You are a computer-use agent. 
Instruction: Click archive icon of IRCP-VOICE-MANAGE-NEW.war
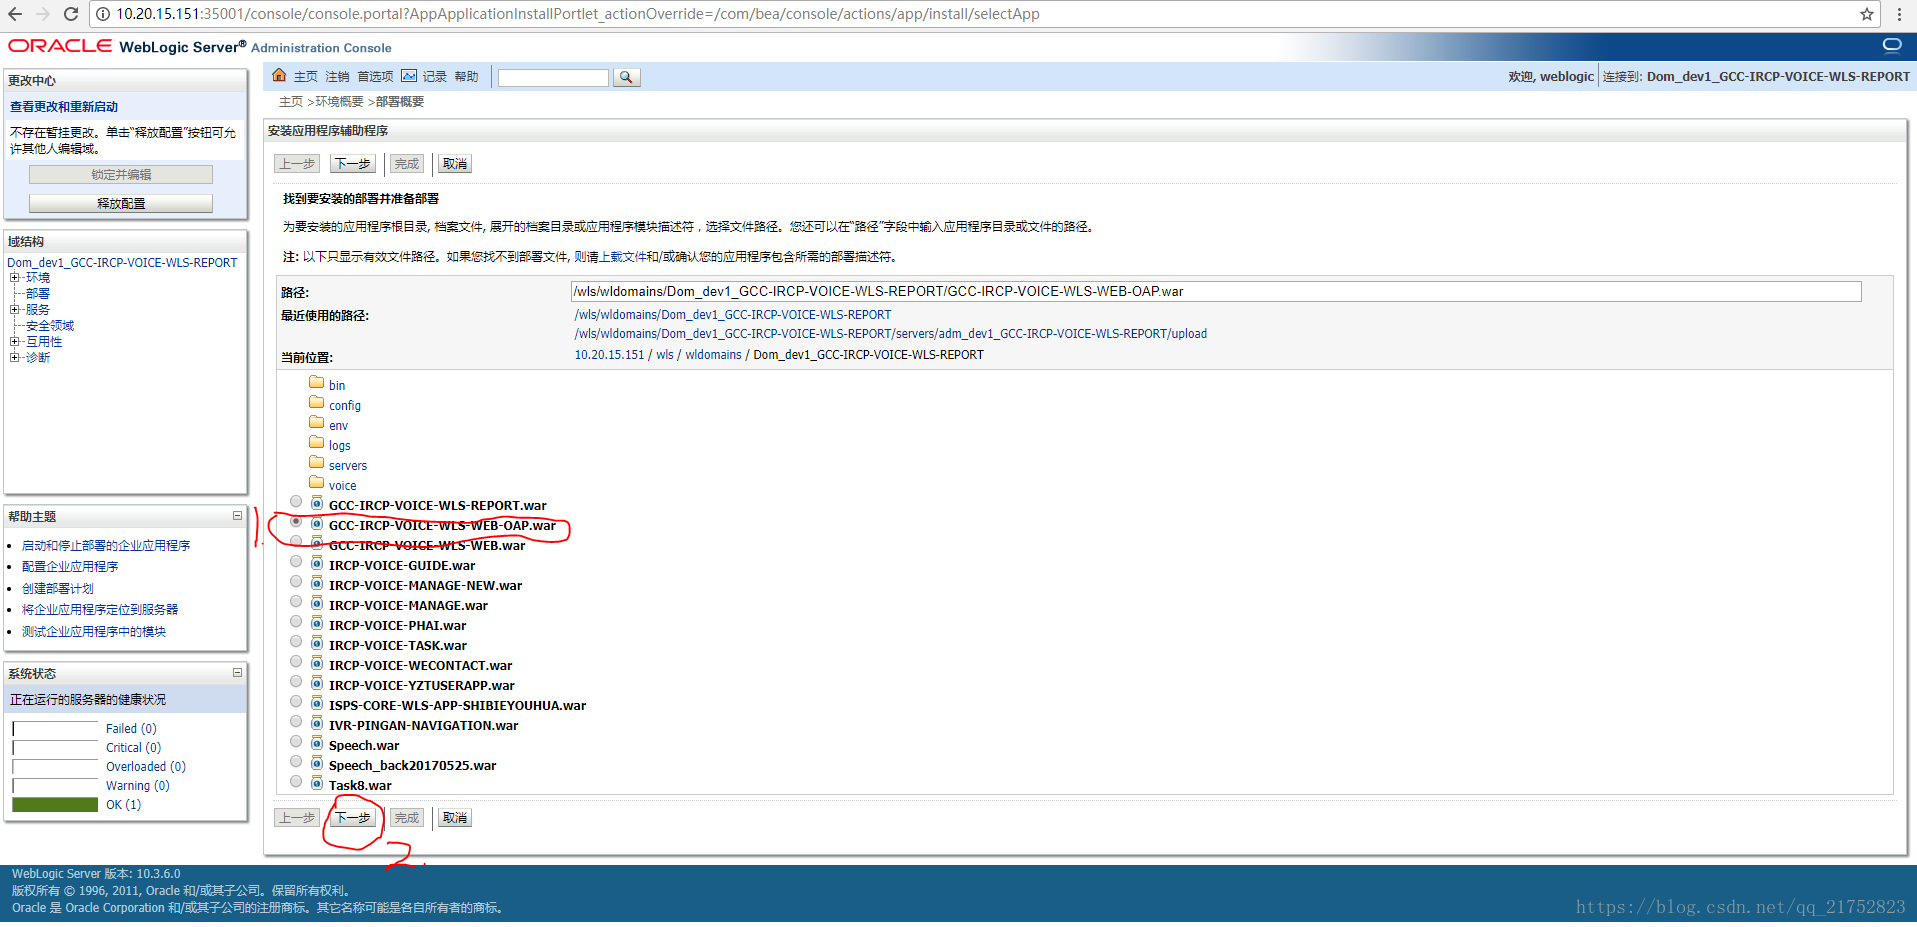[x=317, y=583]
